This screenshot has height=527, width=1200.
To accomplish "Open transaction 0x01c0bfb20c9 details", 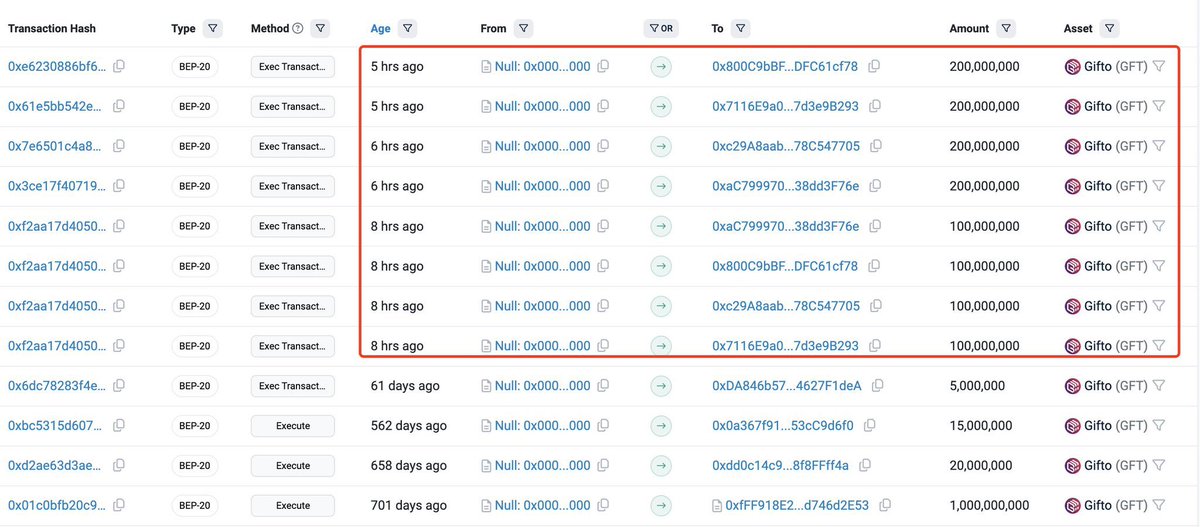I will tap(56, 506).
